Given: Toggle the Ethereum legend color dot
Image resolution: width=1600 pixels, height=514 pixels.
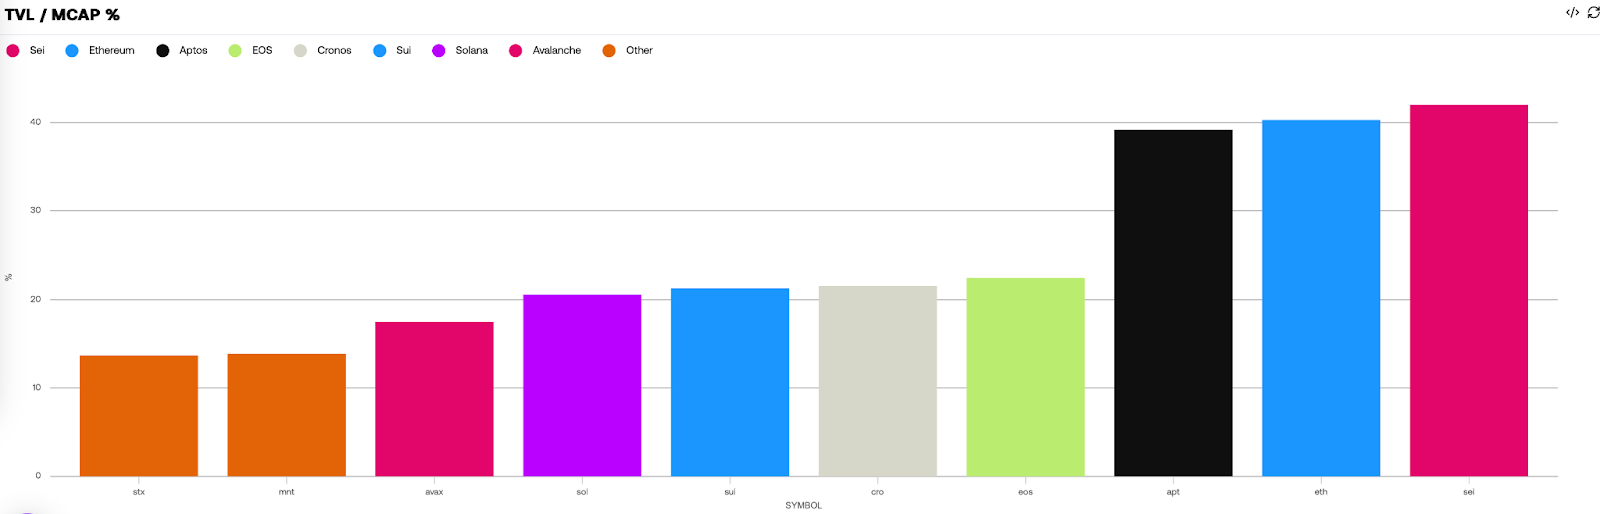Looking at the screenshot, I should (72, 51).
